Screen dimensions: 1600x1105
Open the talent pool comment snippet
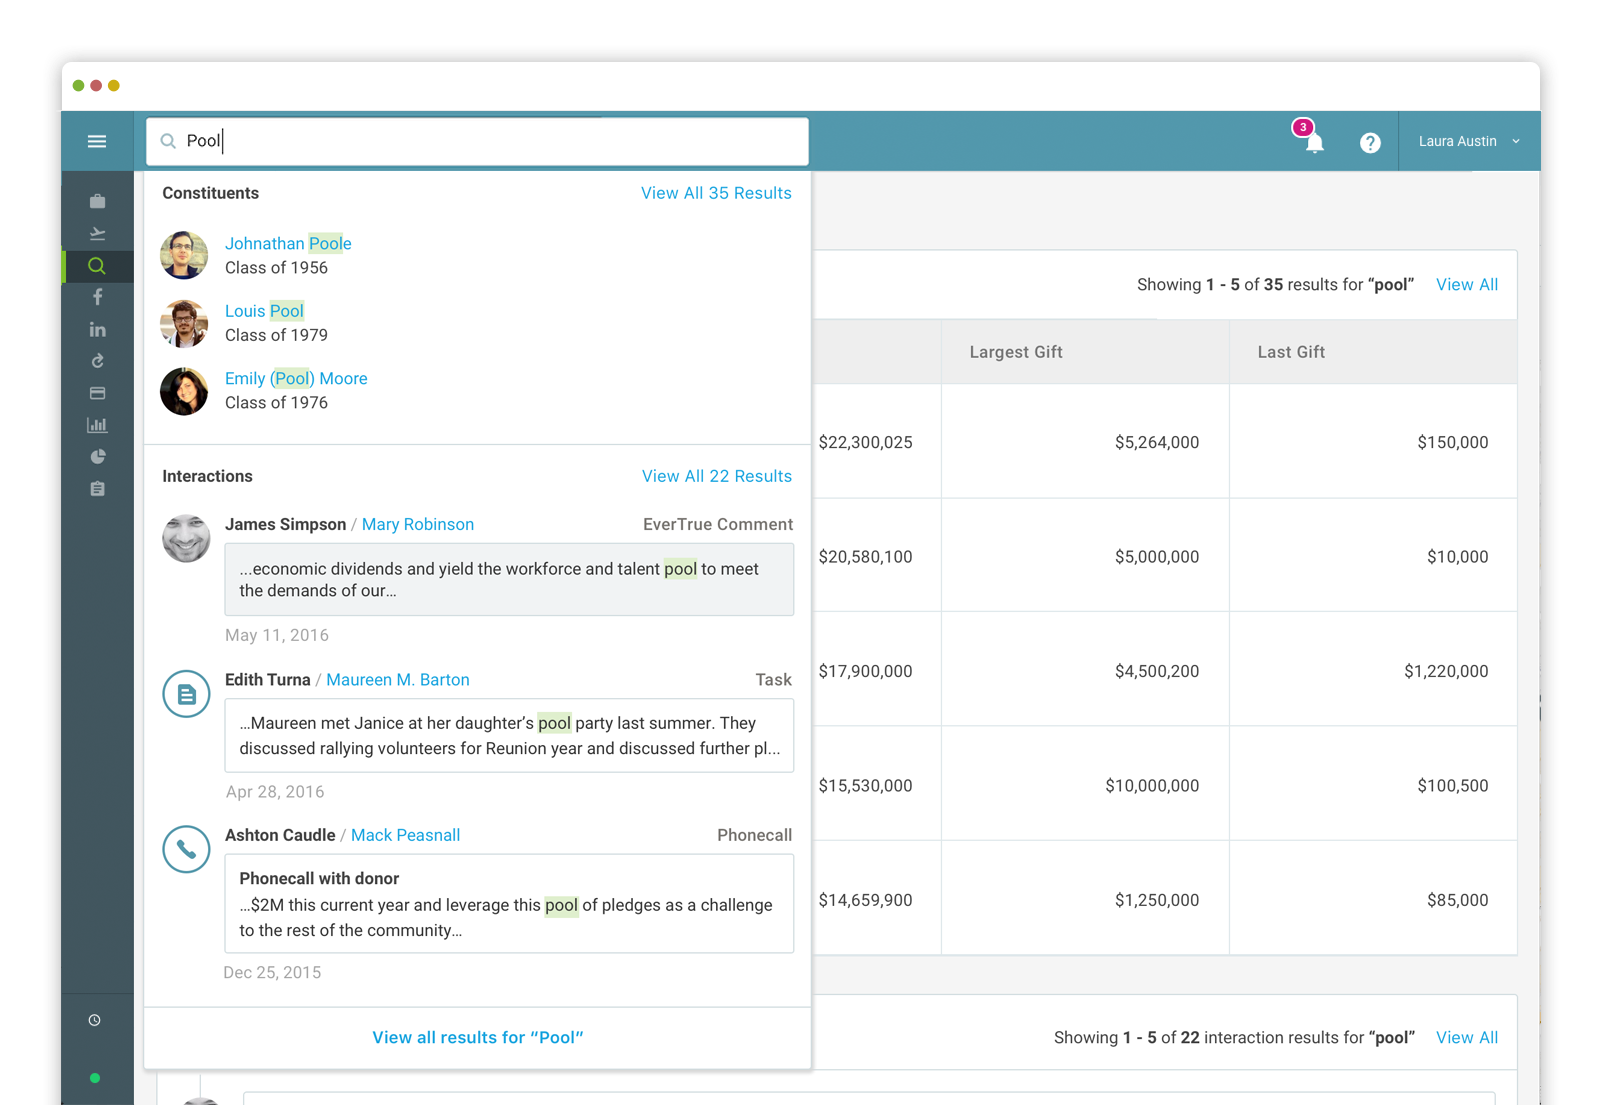[509, 579]
